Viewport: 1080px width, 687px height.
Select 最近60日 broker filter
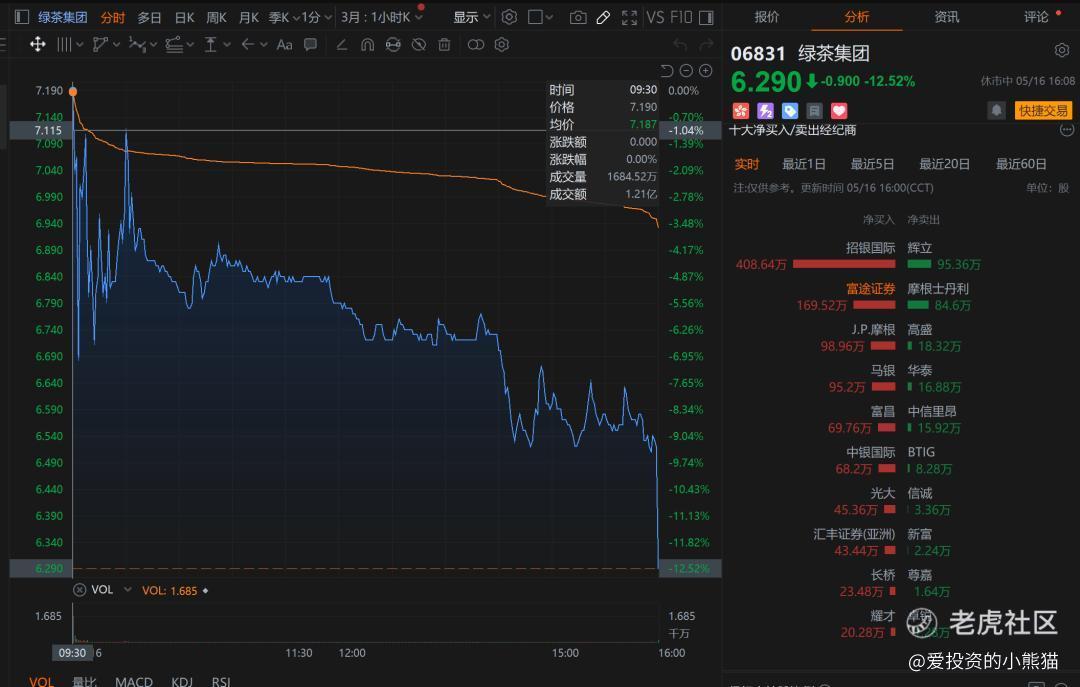pyautogui.click(x=1021, y=164)
